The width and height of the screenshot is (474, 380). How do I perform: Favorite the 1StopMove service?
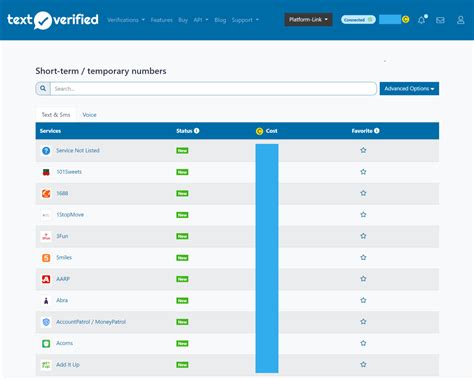pyautogui.click(x=363, y=215)
